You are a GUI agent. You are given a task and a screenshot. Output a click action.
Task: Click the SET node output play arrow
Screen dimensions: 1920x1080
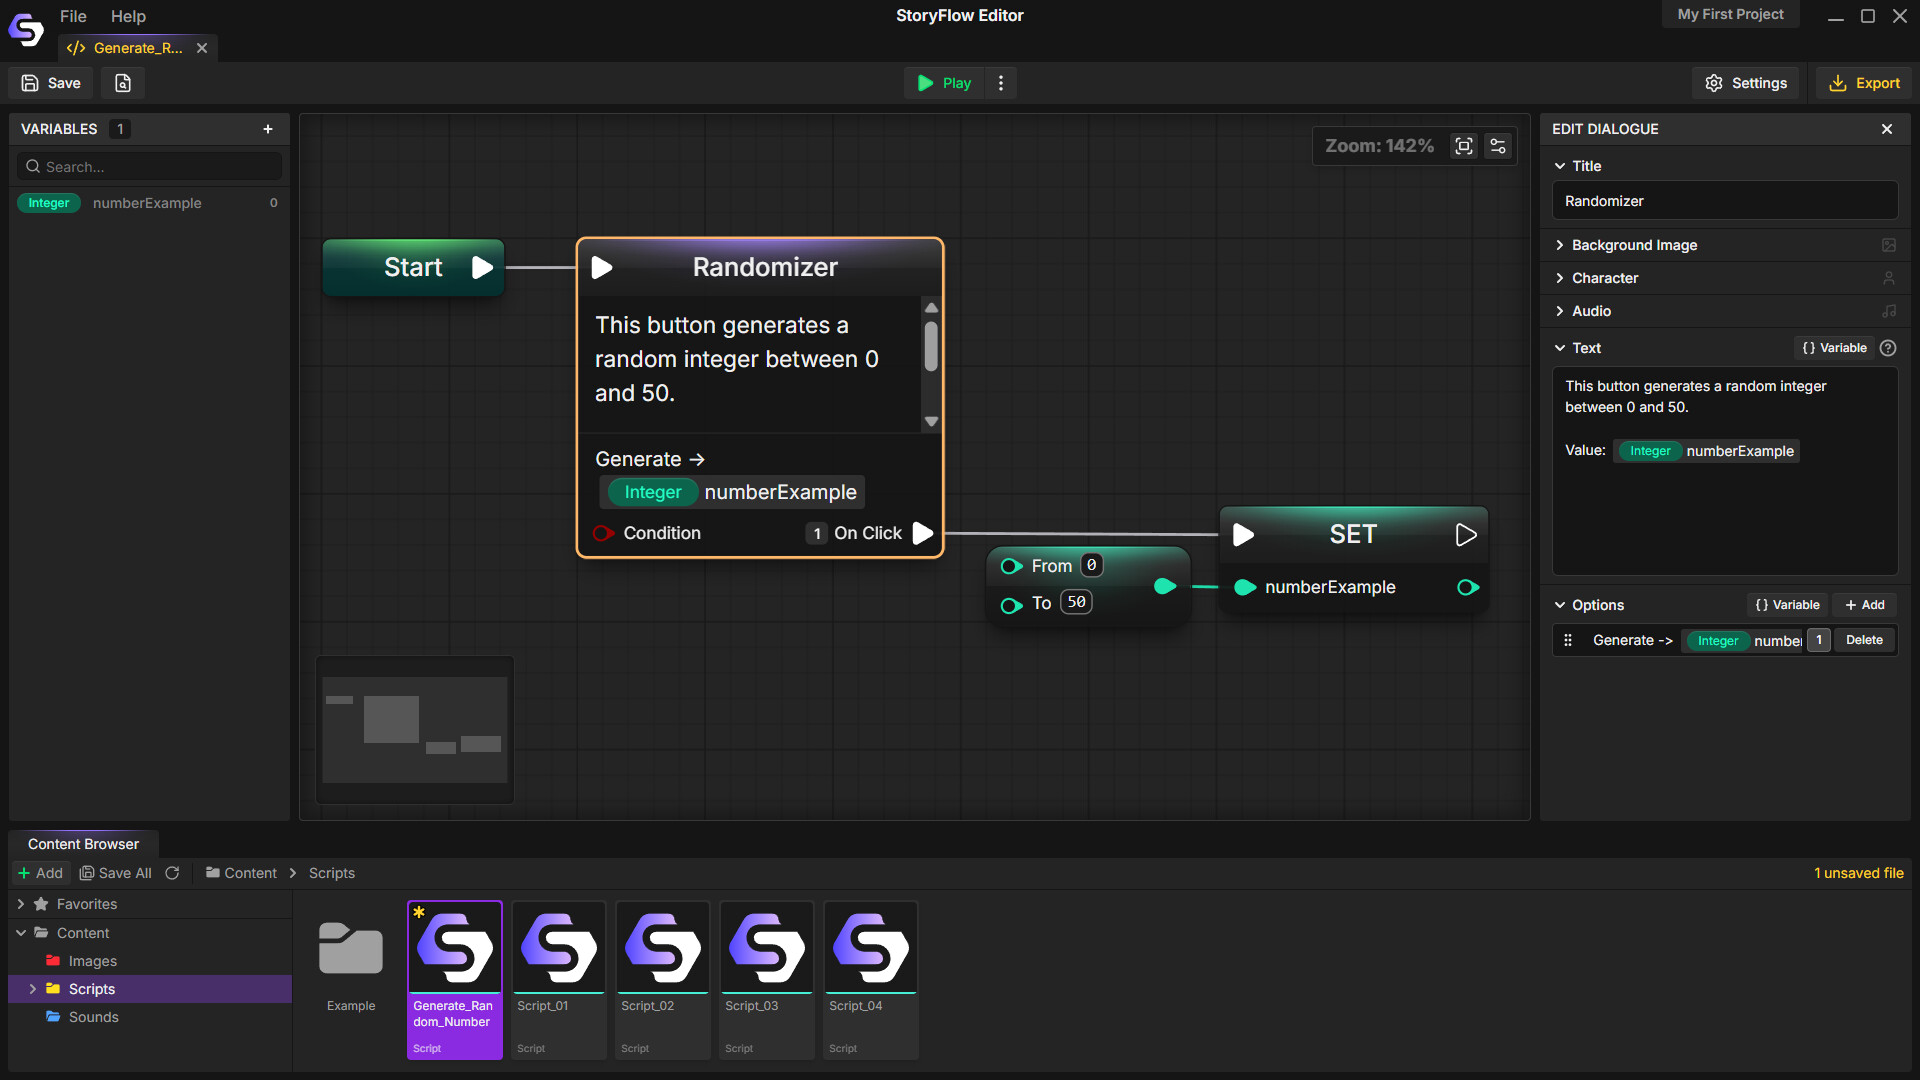(x=1466, y=535)
